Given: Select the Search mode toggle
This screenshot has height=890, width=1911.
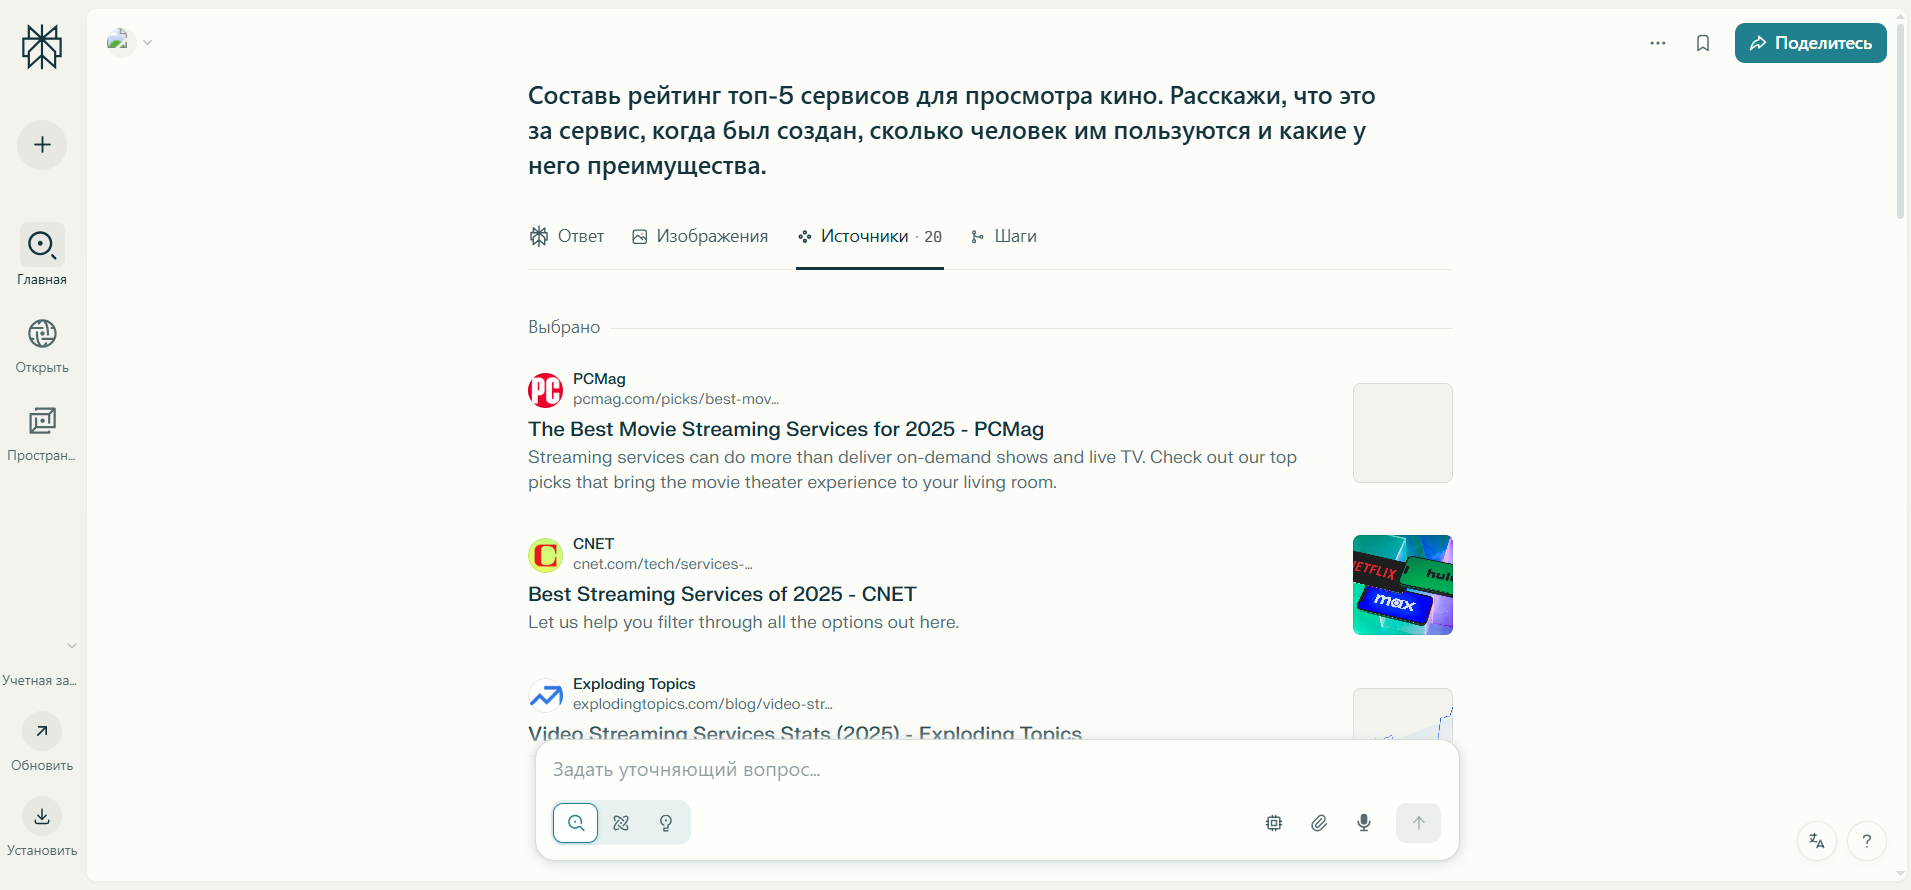Looking at the screenshot, I should click(x=576, y=823).
